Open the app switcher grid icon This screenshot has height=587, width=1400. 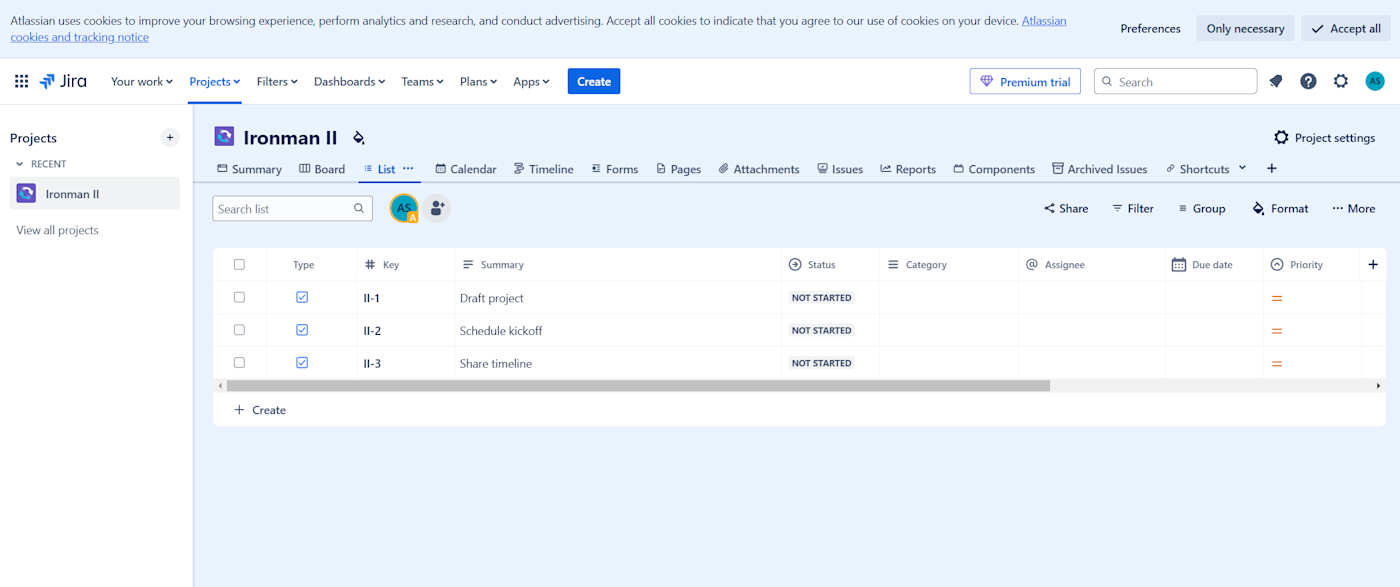point(21,82)
